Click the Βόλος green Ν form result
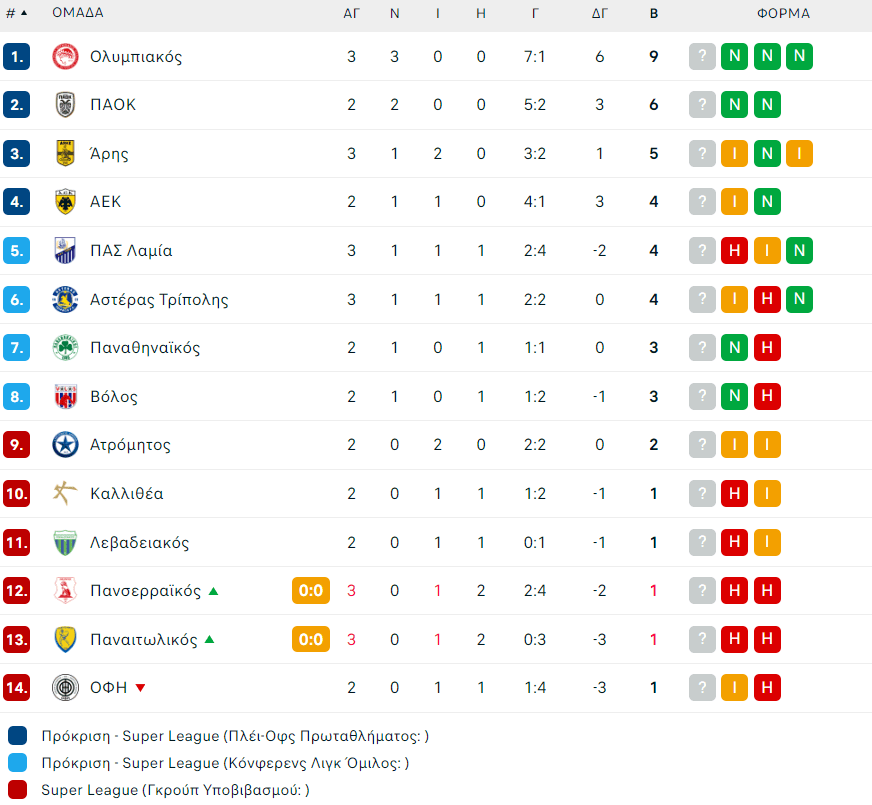This screenshot has width=872, height=805. pos(735,397)
